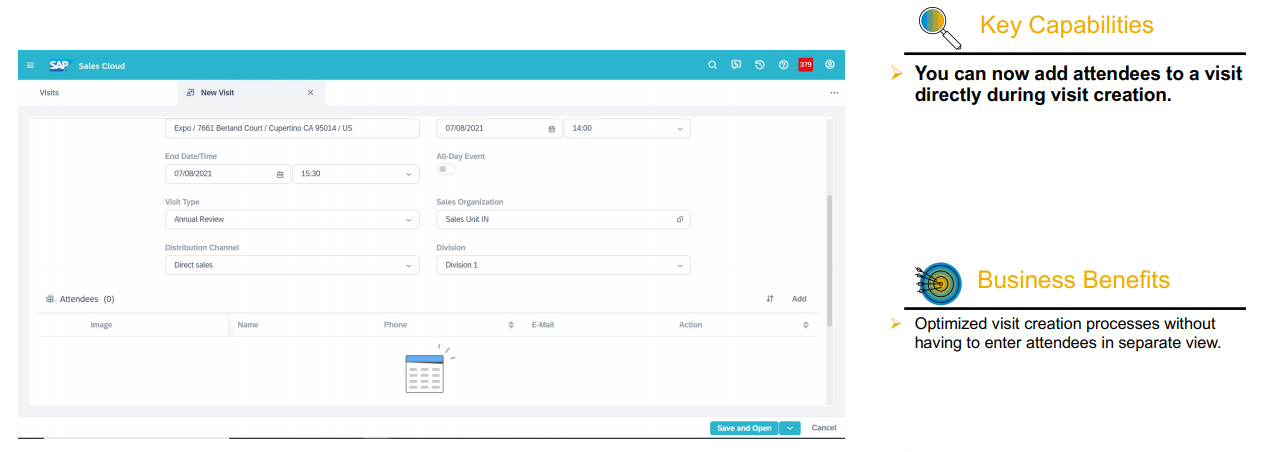Image resolution: width=1271 pixels, height=452 pixels.
Task: Close the New Visit tab
Action: [310, 92]
